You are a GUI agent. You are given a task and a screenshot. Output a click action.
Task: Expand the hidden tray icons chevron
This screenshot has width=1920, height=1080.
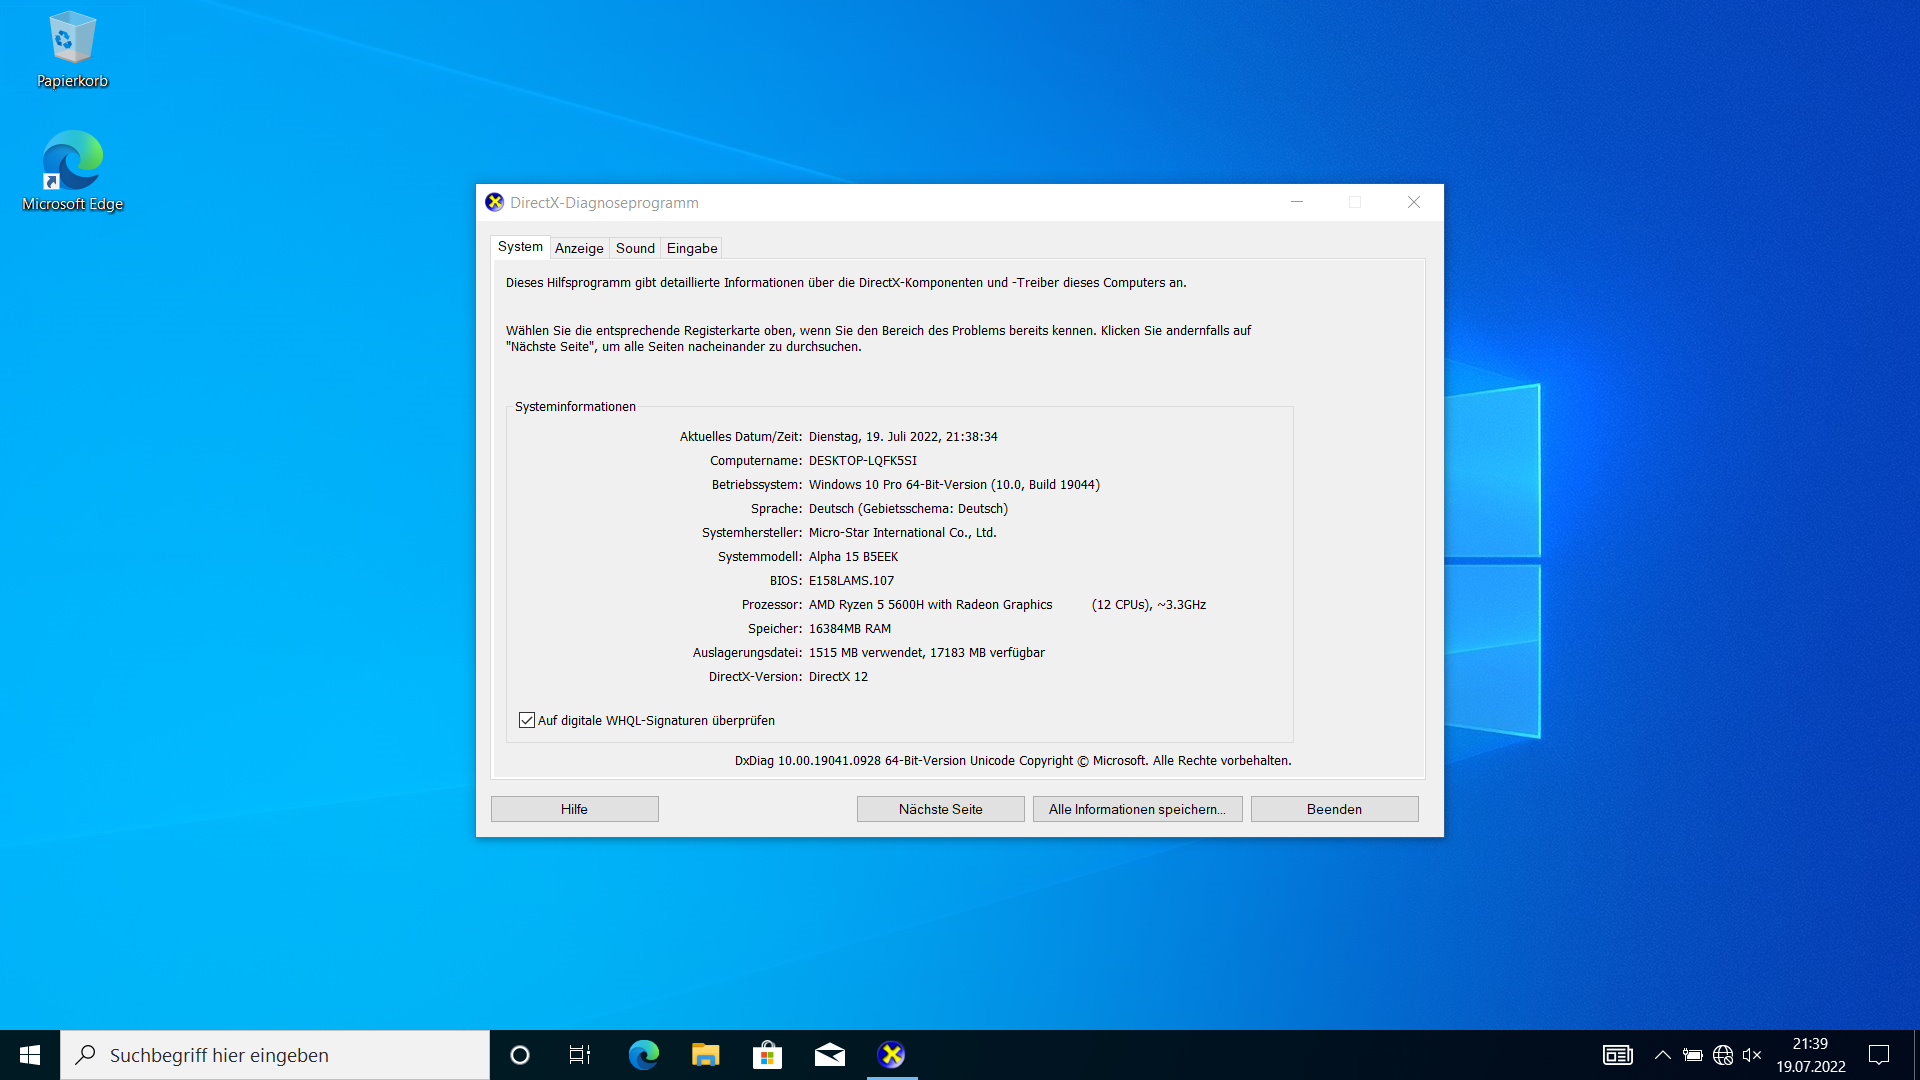click(1662, 1054)
